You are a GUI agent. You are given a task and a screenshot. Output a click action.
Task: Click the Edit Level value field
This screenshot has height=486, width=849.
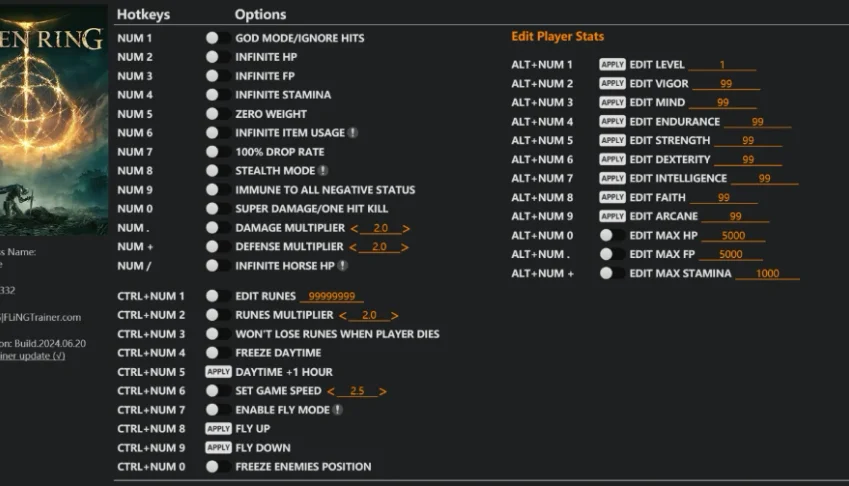click(722, 64)
